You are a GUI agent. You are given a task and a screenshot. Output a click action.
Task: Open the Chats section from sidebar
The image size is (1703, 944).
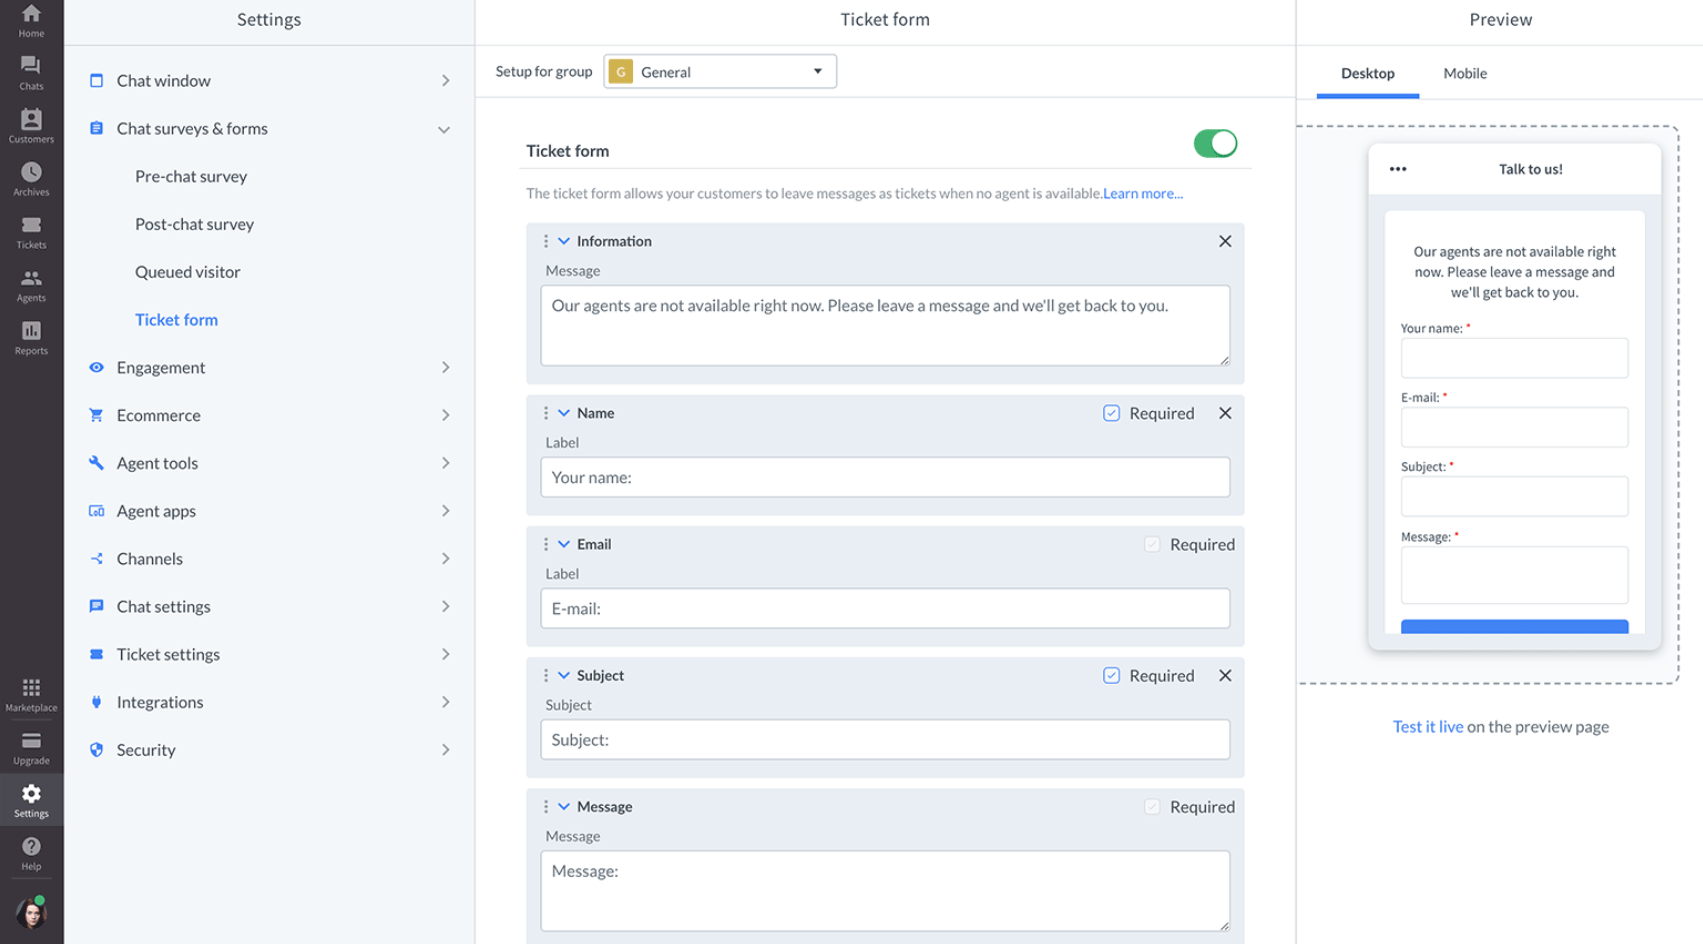pyautogui.click(x=31, y=71)
